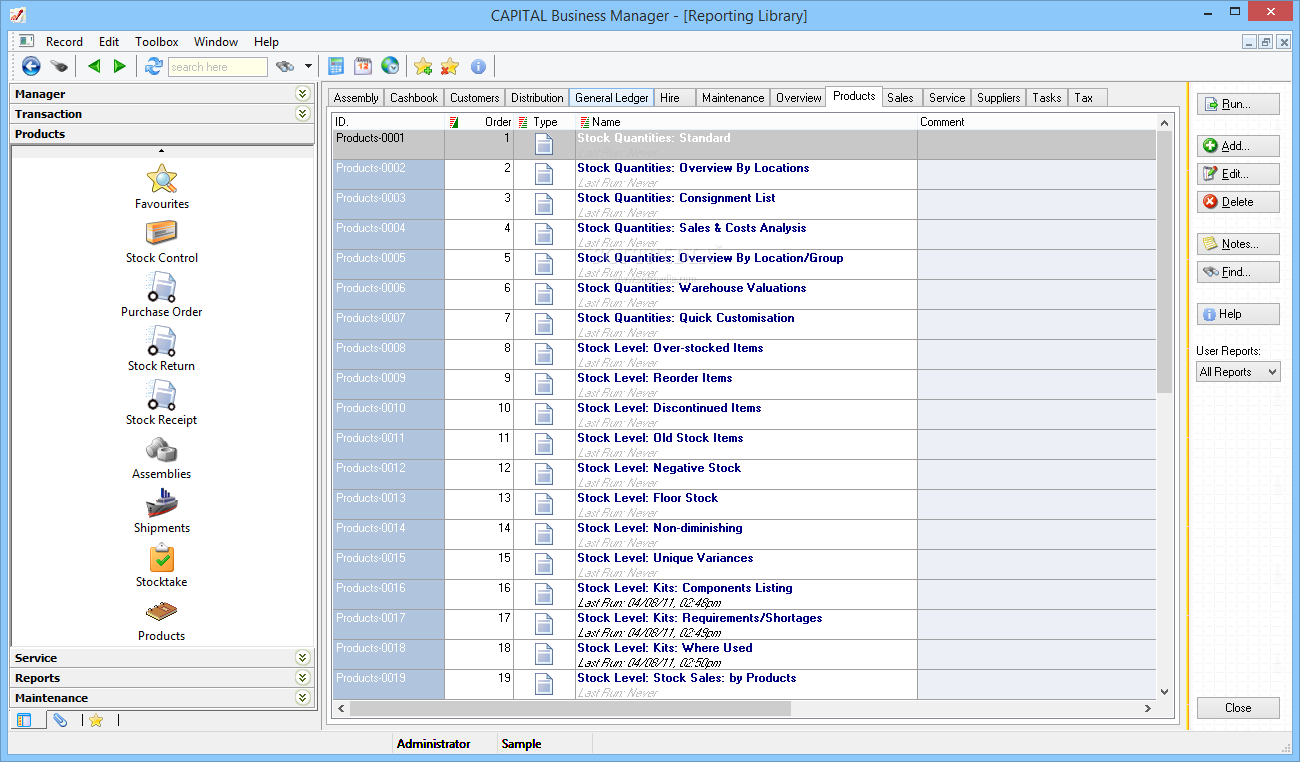Select row 'Stock Level: Negative Stock'
Screen dimensions: 1300x762
pyautogui.click(x=744, y=475)
